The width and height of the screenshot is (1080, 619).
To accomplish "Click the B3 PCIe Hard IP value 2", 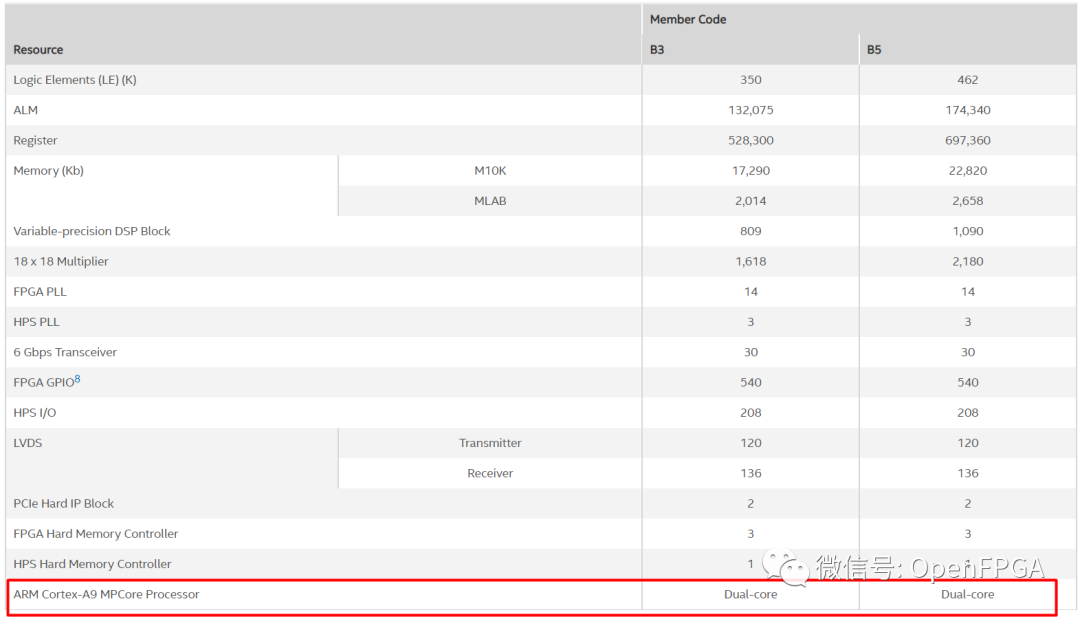I will pyautogui.click(x=751, y=504).
